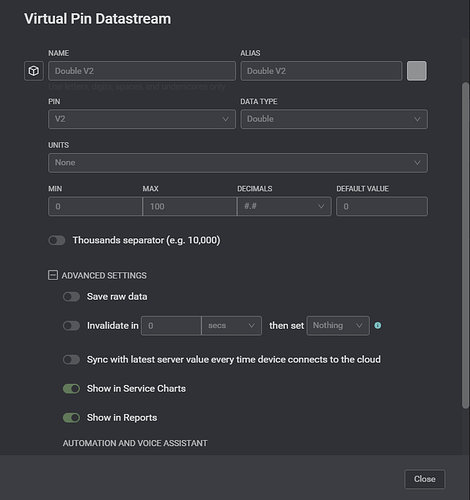
Task: Disable Show in Service Charts toggle
Action: [71, 389]
